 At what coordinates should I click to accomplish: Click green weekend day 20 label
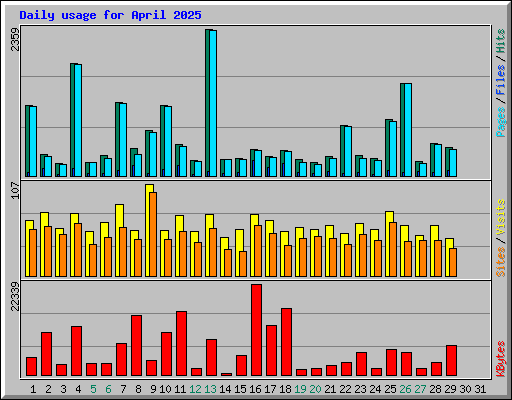(x=315, y=389)
